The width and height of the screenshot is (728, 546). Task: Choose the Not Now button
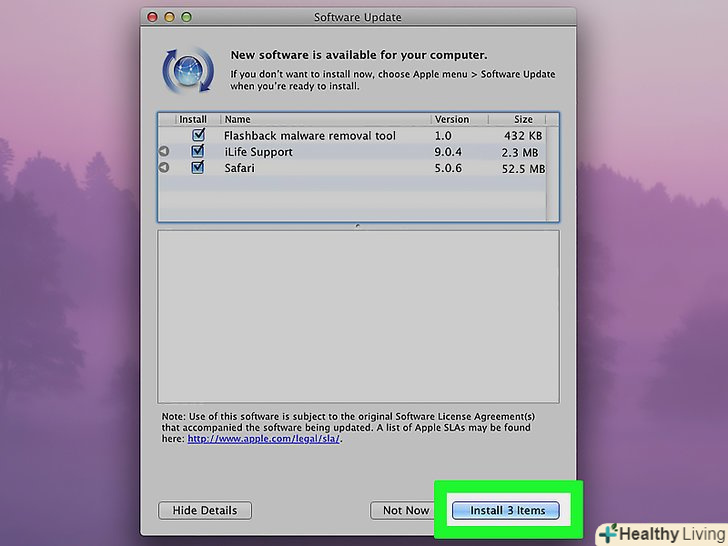coord(405,510)
